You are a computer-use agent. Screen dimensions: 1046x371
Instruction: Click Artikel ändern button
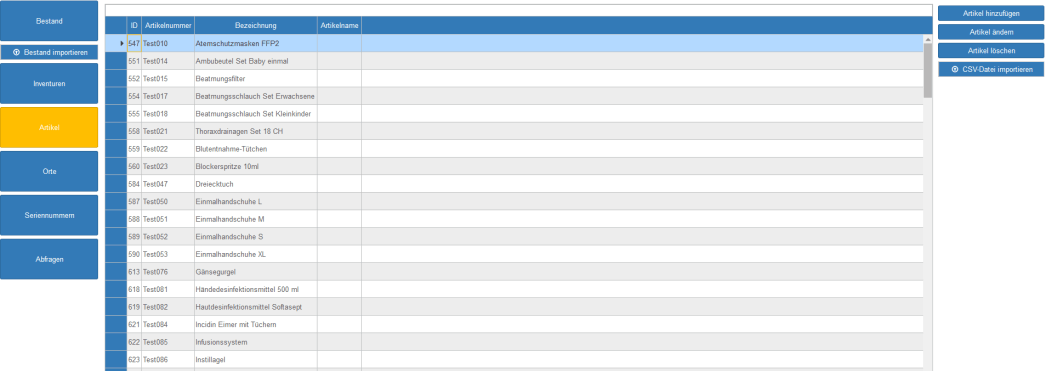991,32
